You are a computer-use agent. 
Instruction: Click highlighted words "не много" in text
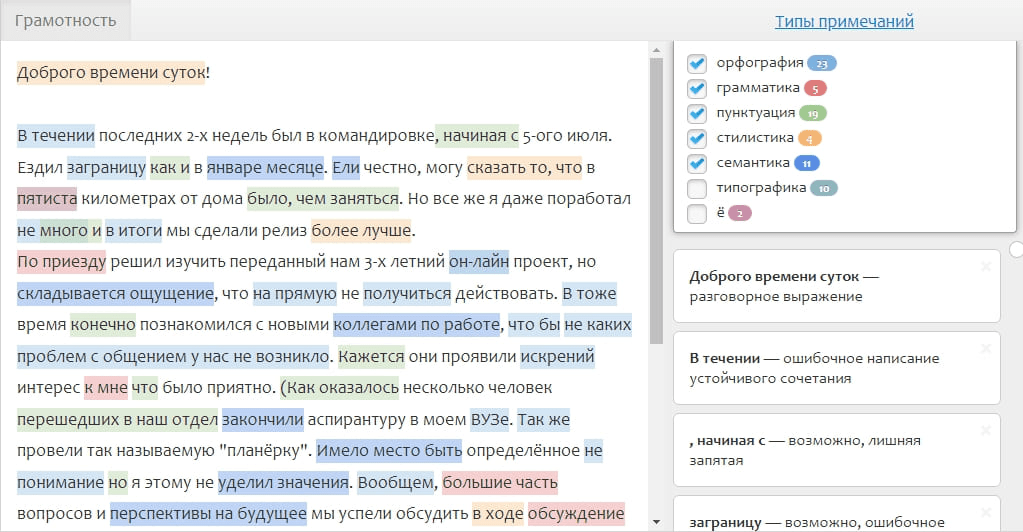(52, 230)
